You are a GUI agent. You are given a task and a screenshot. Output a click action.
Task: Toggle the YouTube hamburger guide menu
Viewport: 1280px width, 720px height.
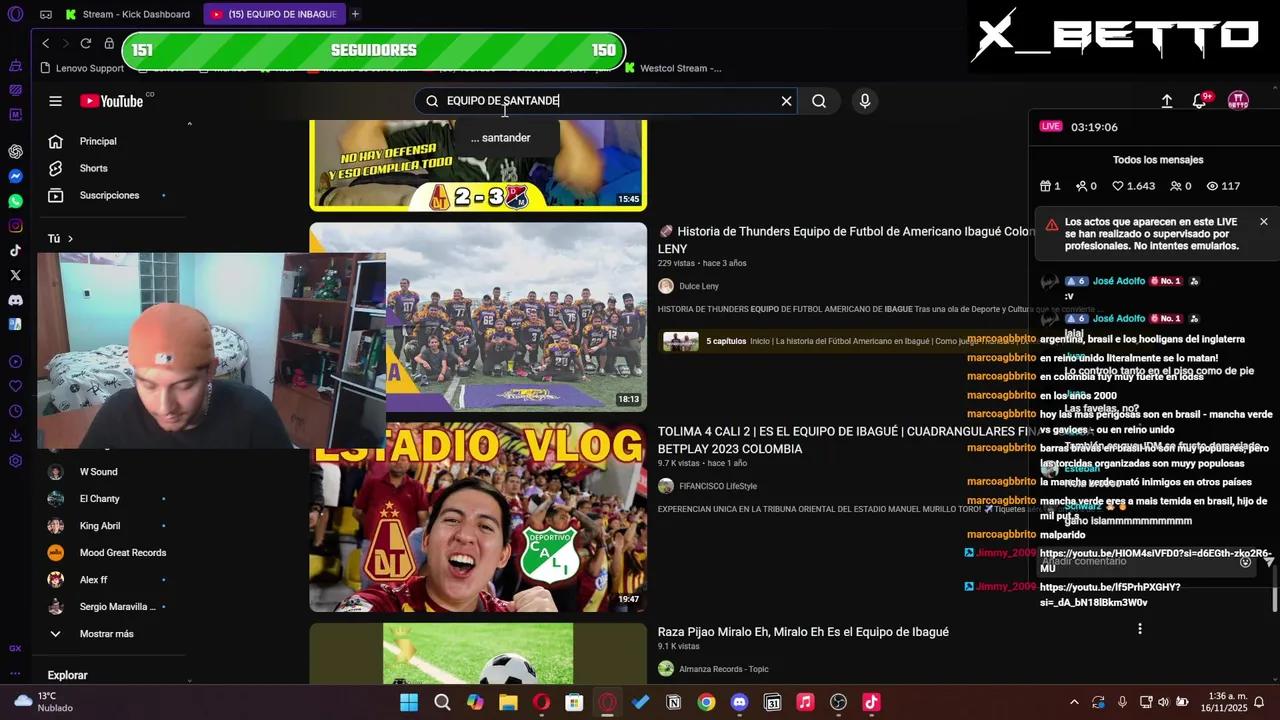click(55, 101)
